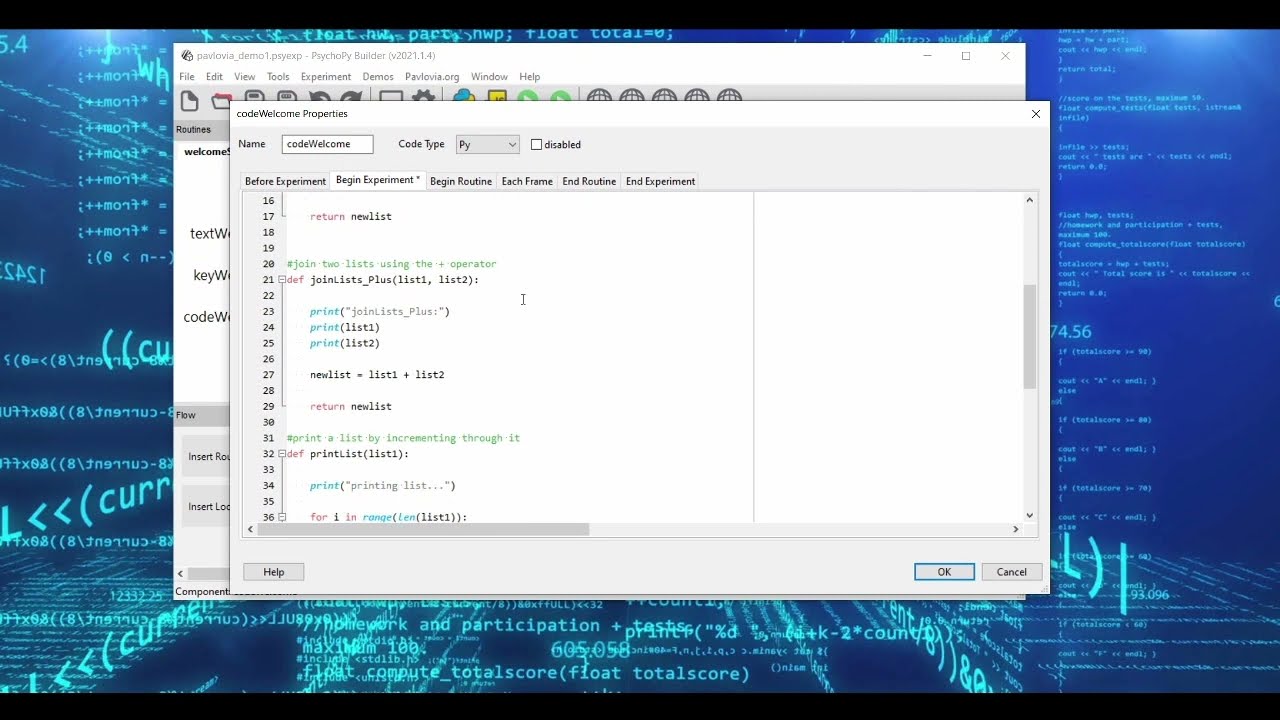This screenshot has width=1280, height=720.
Task: Select the codeWelcome component in the routine
Action: (x=207, y=317)
